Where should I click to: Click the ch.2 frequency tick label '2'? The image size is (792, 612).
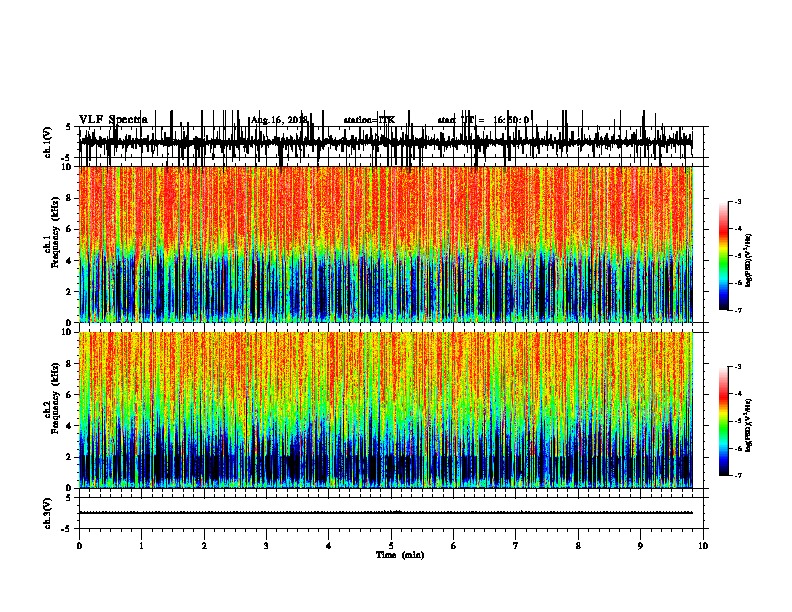coord(70,457)
